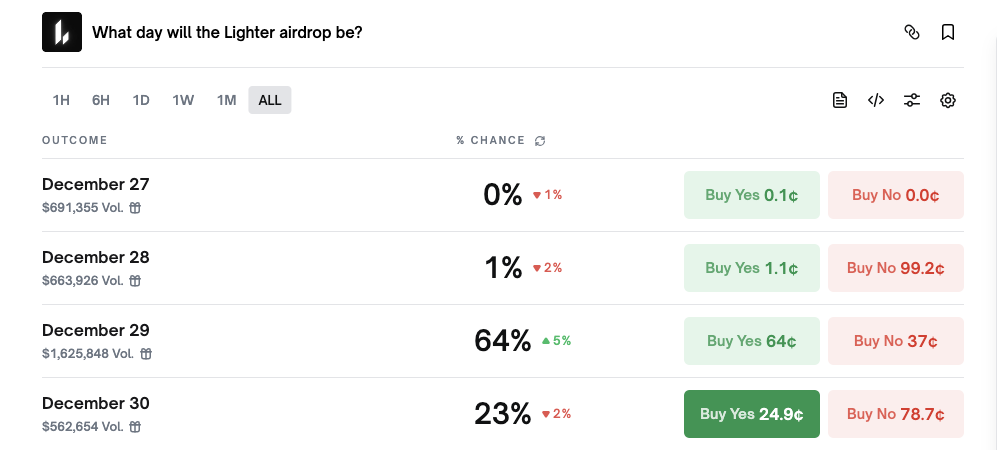Click the Lighter market logo

click(61, 32)
